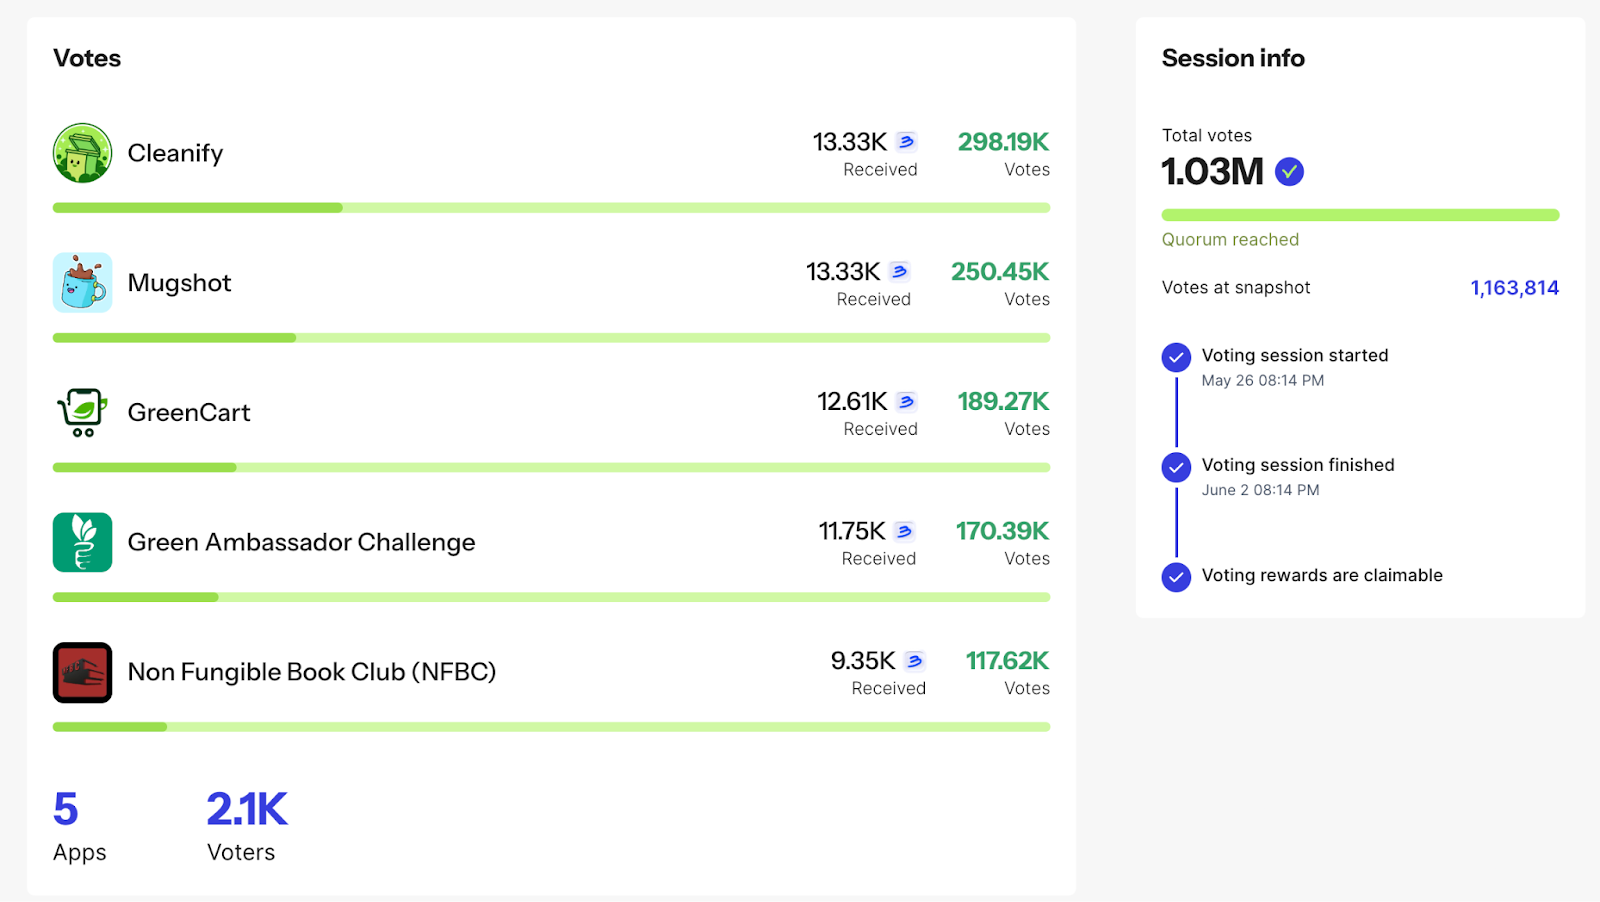Click the quorum reached progress bar
The image size is (1600, 902).
(x=1360, y=215)
